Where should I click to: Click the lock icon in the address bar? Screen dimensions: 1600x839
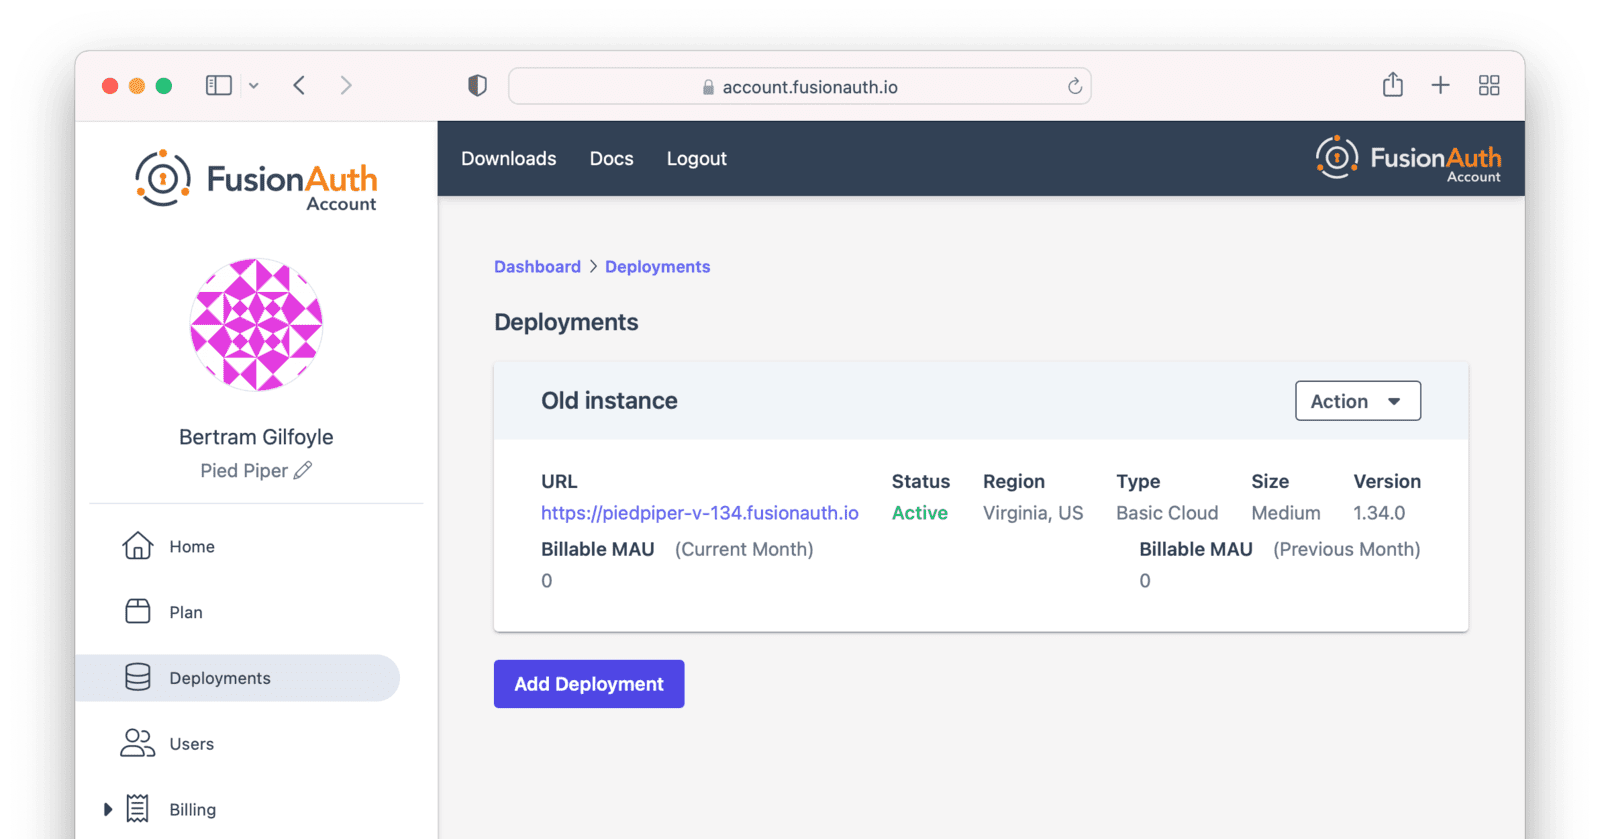coord(708,87)
